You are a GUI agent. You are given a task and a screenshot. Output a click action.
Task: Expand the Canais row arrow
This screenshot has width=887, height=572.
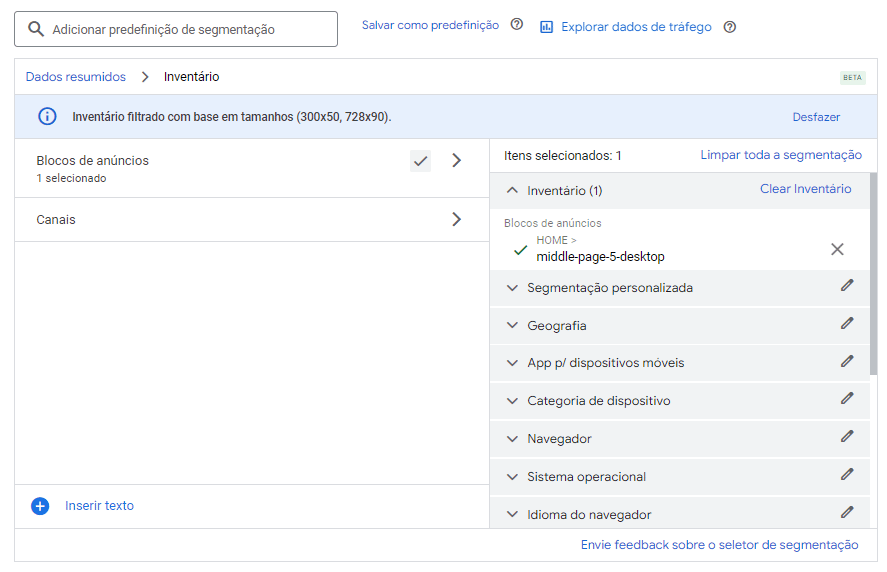click(457, 220)
